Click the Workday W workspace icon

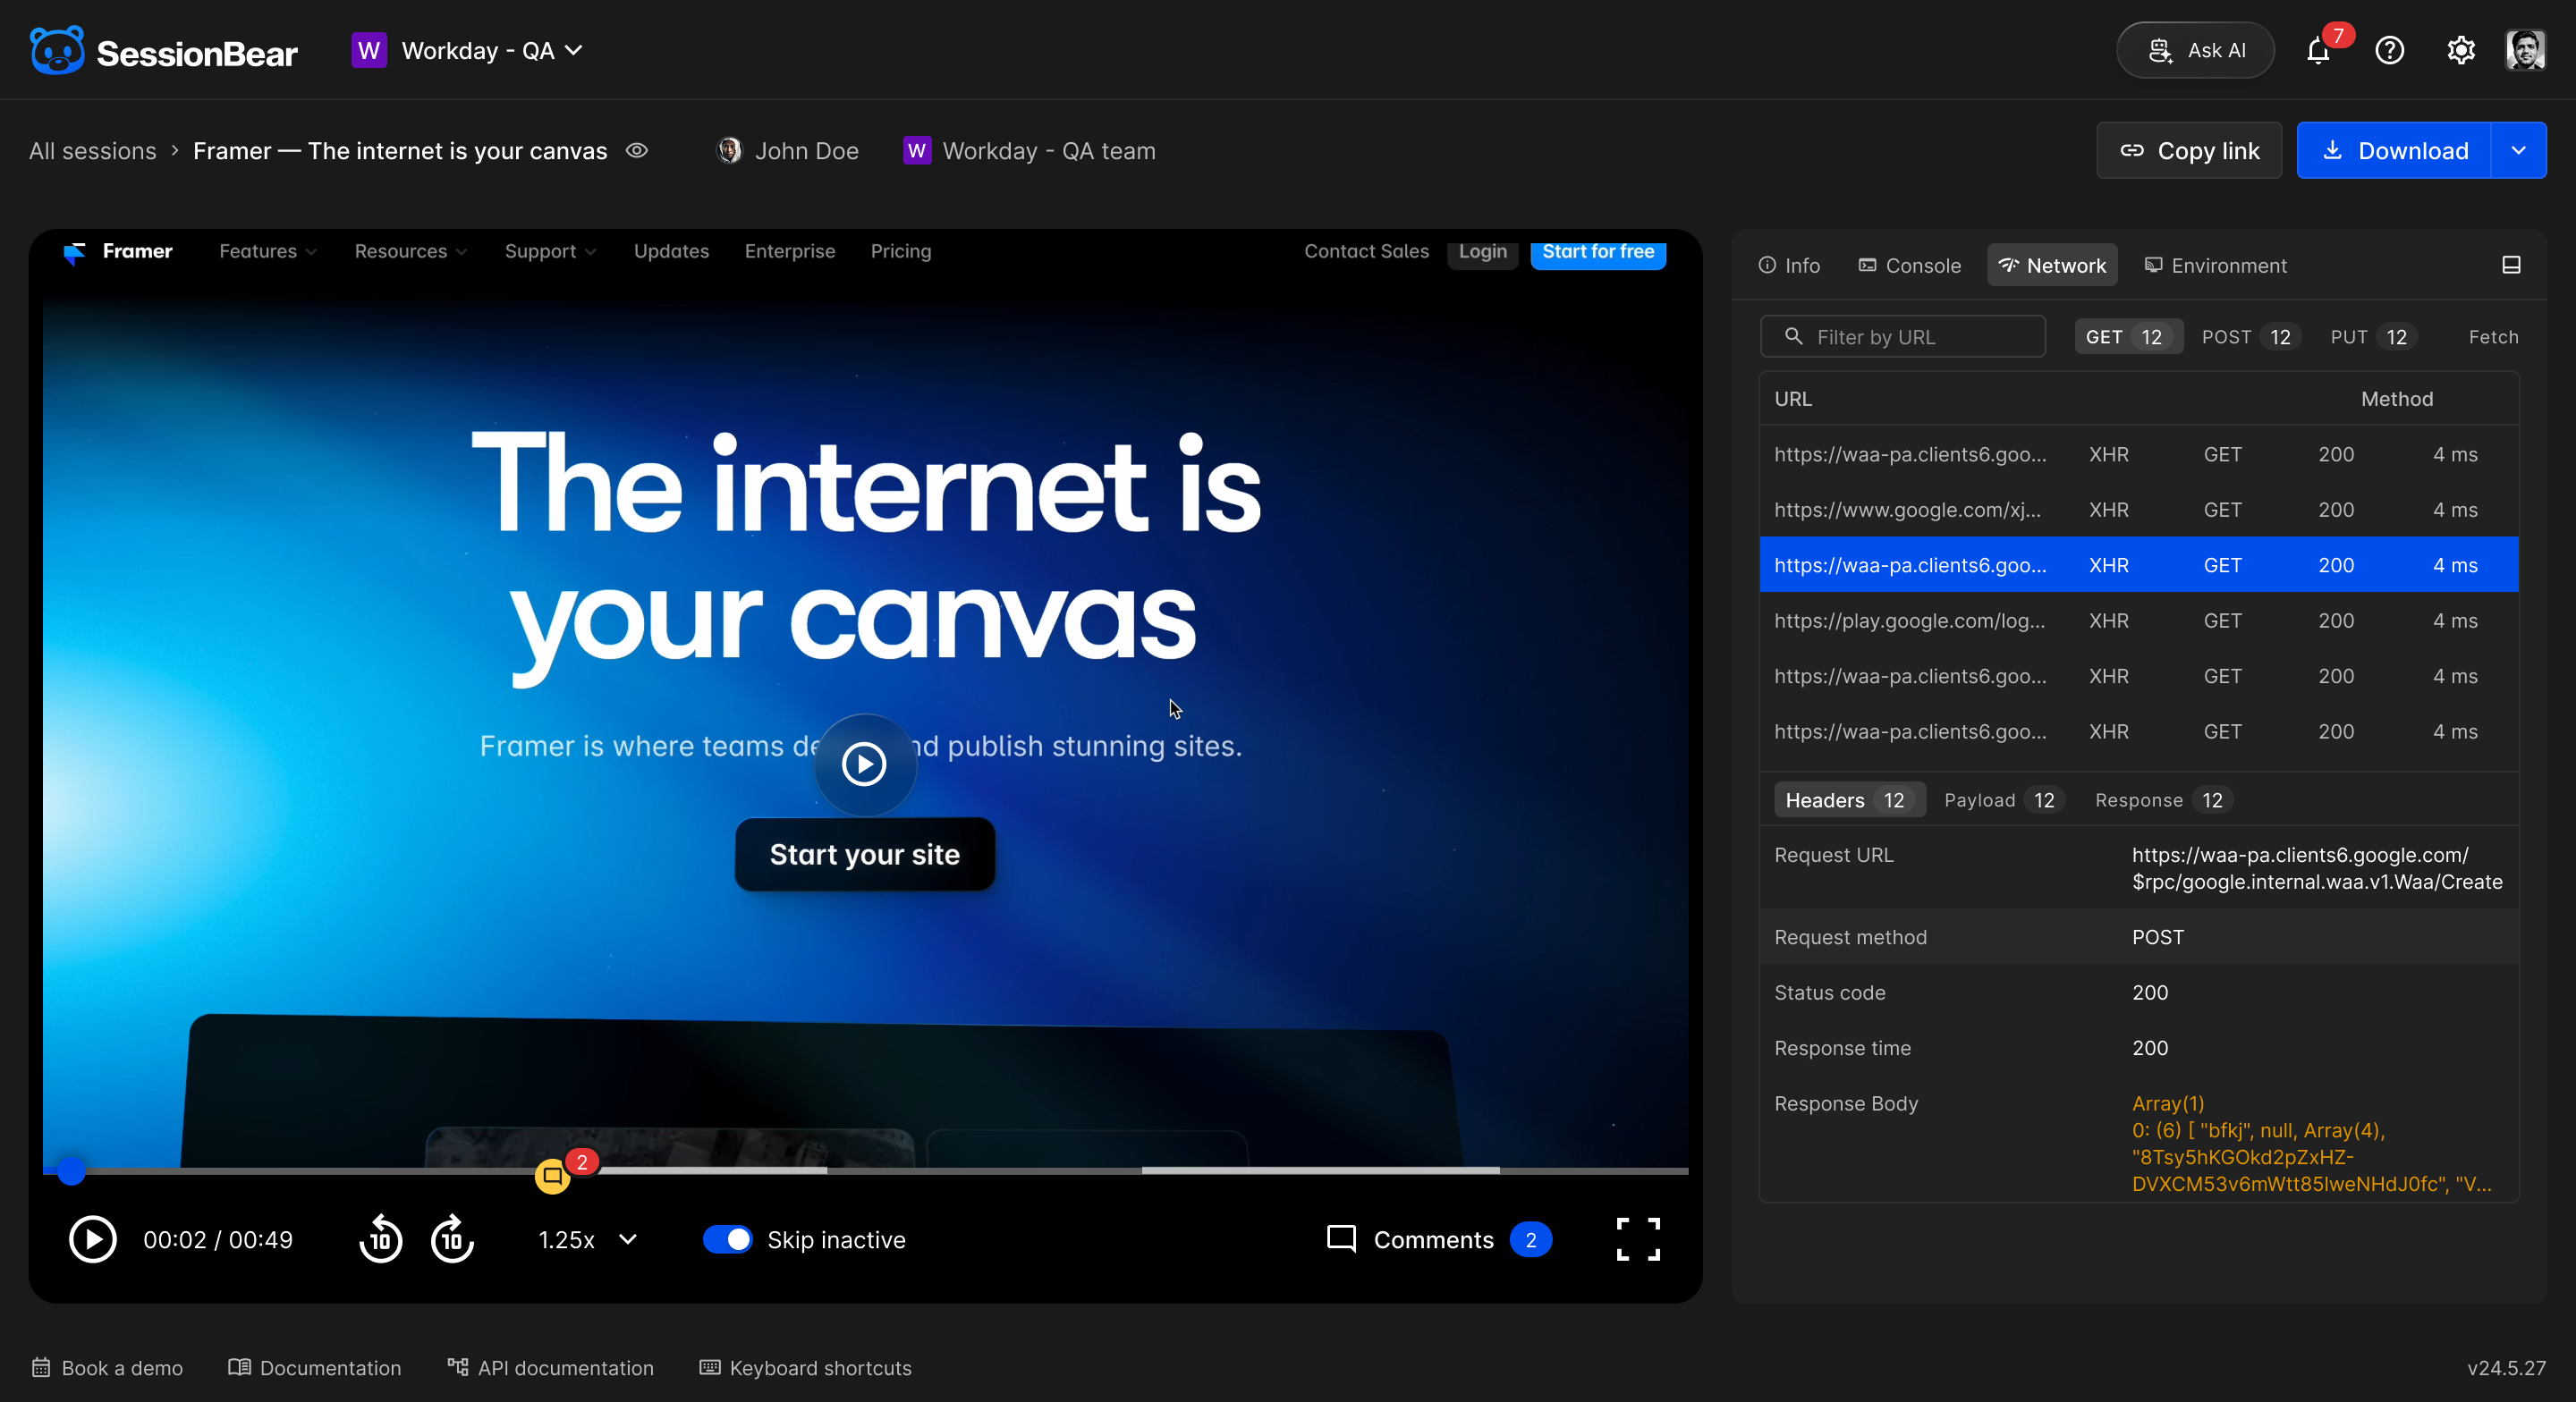369,51
